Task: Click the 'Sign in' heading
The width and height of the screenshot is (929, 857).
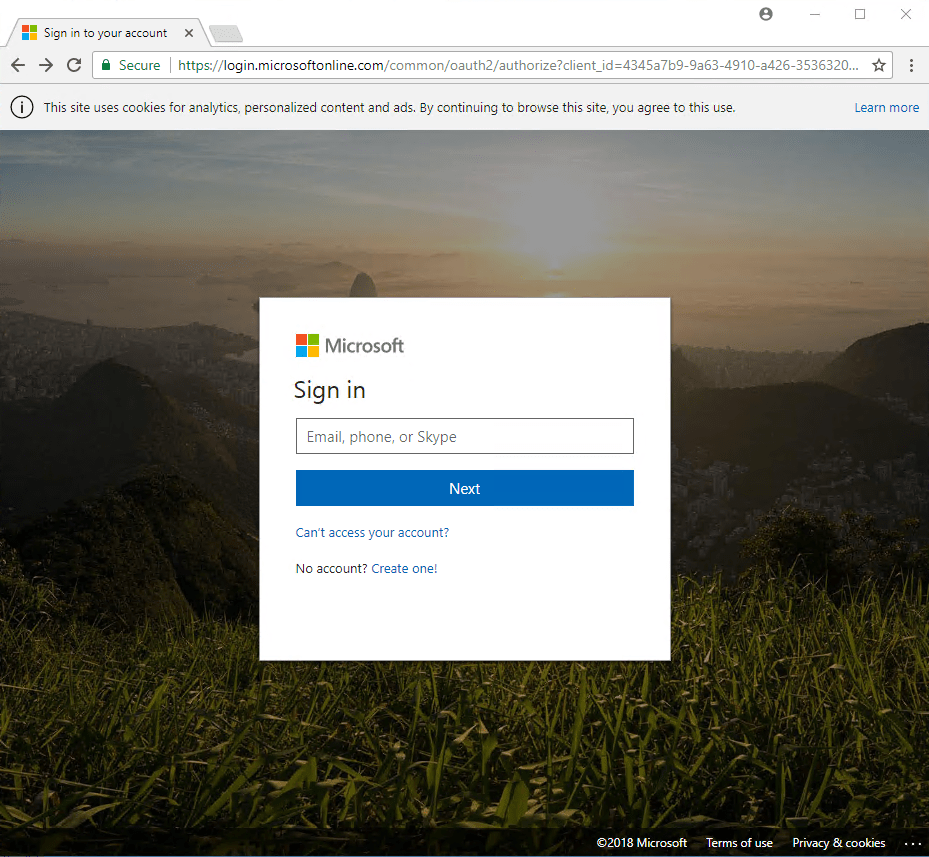Action: click(329, 391)
